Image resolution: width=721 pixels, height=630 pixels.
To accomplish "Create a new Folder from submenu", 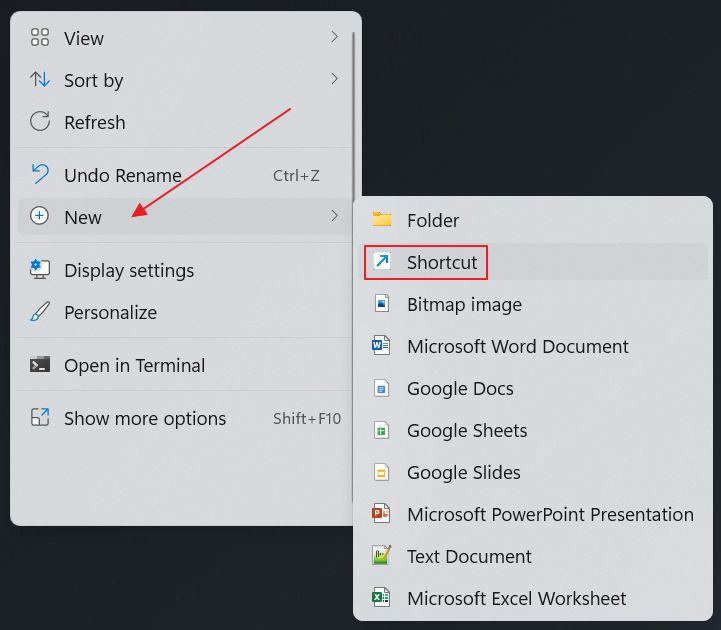I will pos(533,220).
